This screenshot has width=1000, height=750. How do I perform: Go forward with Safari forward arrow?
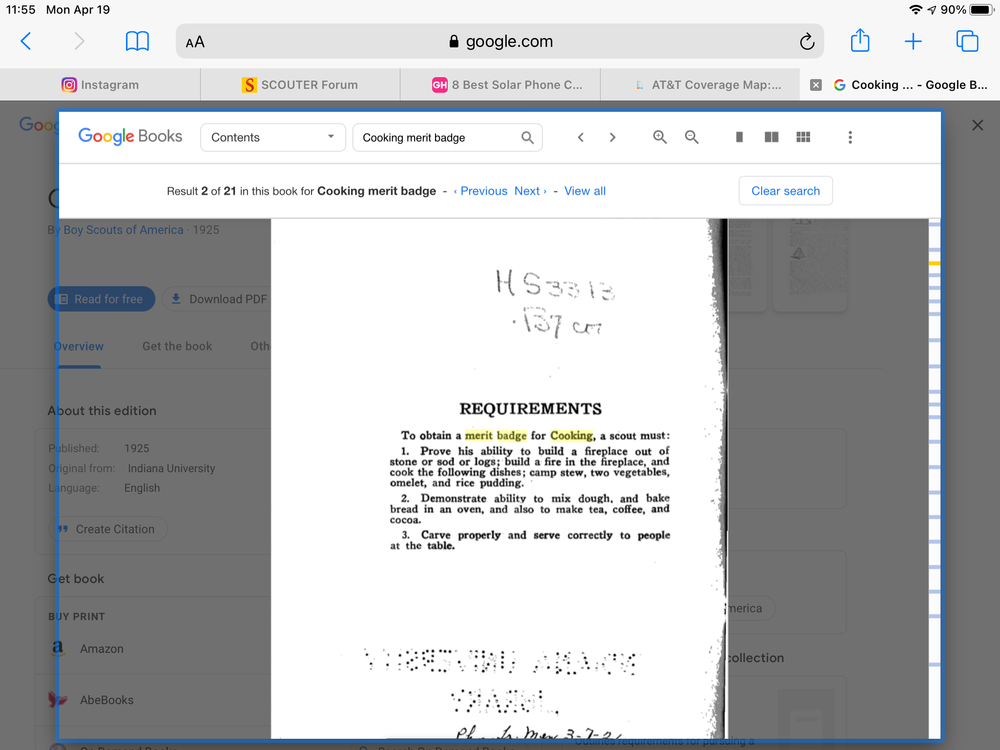[79, 41]
